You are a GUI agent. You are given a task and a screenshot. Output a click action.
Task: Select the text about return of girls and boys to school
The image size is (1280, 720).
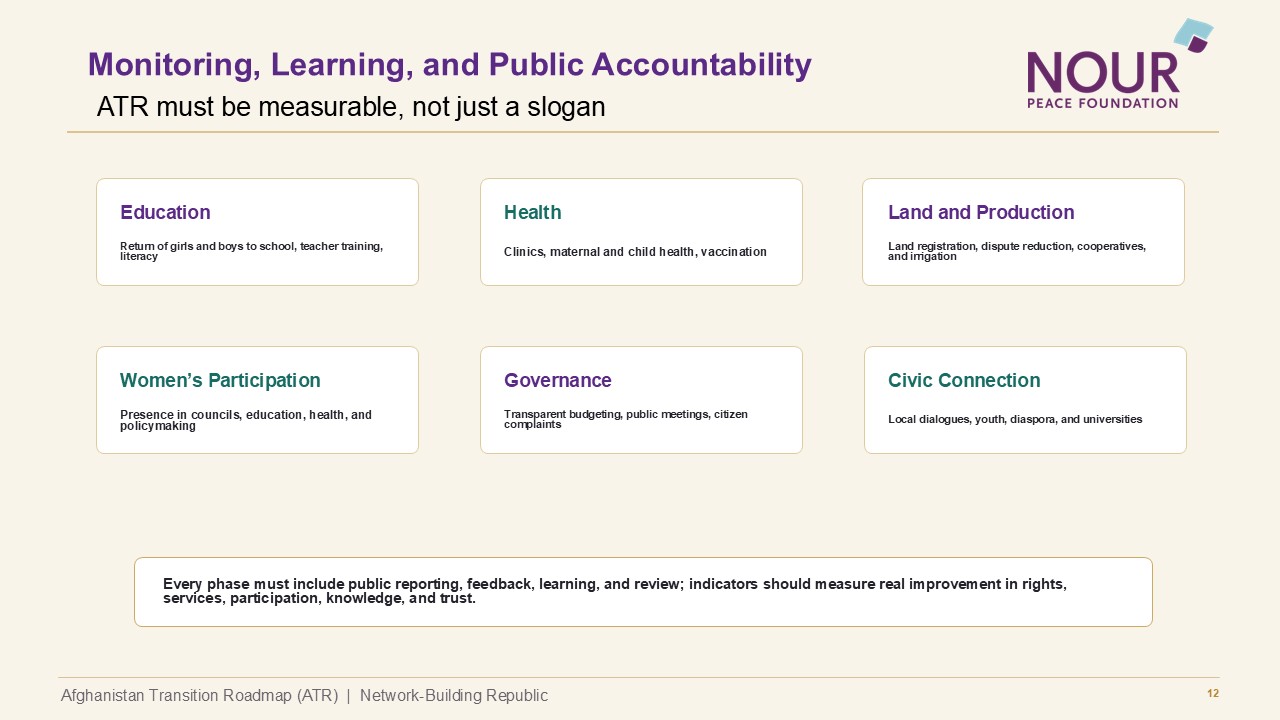coord(251,251)
